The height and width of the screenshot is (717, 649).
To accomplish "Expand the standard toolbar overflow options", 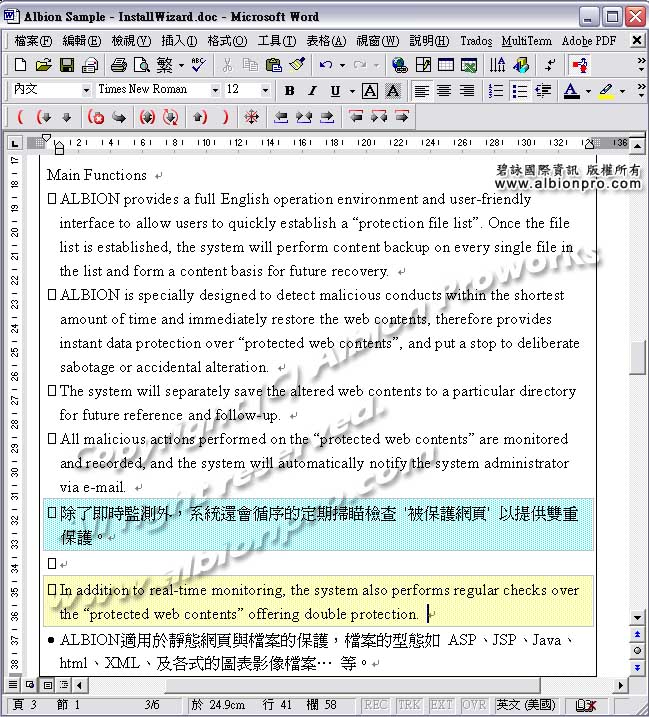I will coord(641,65).
